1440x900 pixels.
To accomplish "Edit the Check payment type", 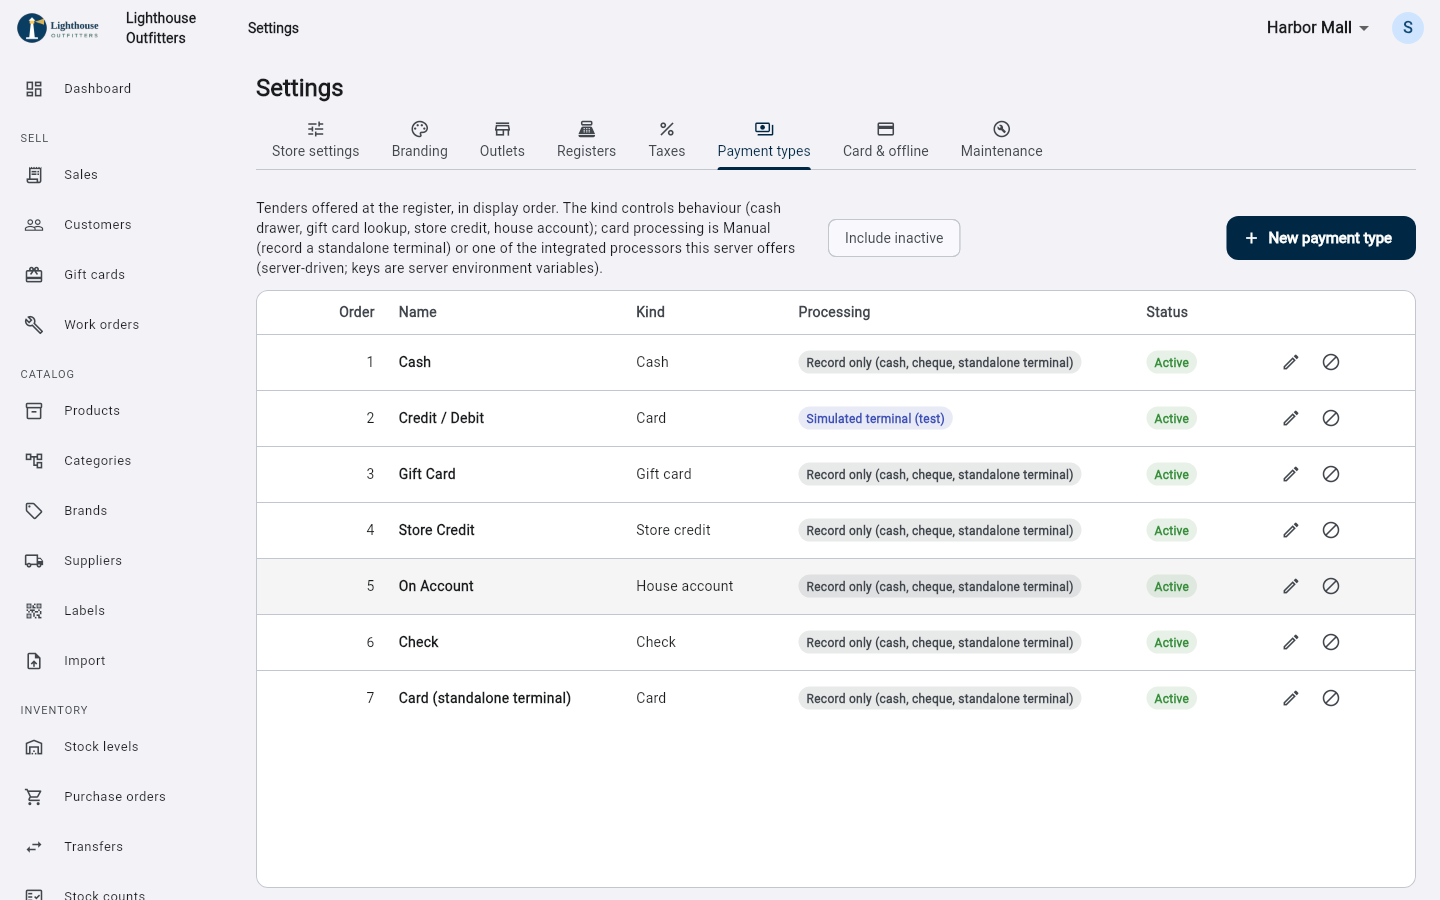I will point(1291,642).
